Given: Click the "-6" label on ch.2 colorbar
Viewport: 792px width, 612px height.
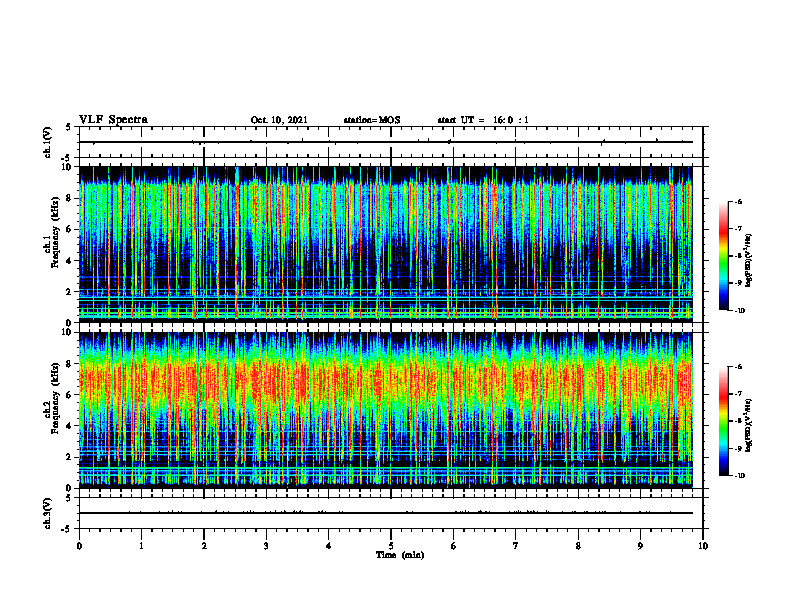Looking at the screenshot, I should click(739, 367).
